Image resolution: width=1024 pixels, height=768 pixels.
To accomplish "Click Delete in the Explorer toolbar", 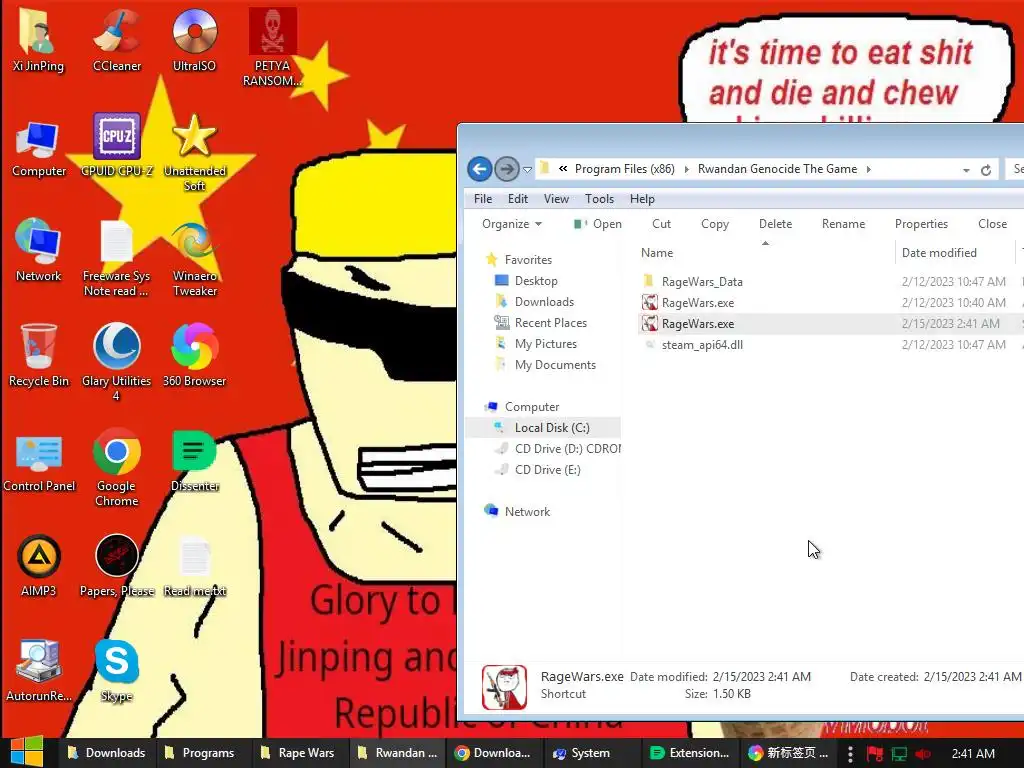I will (775, 224).
